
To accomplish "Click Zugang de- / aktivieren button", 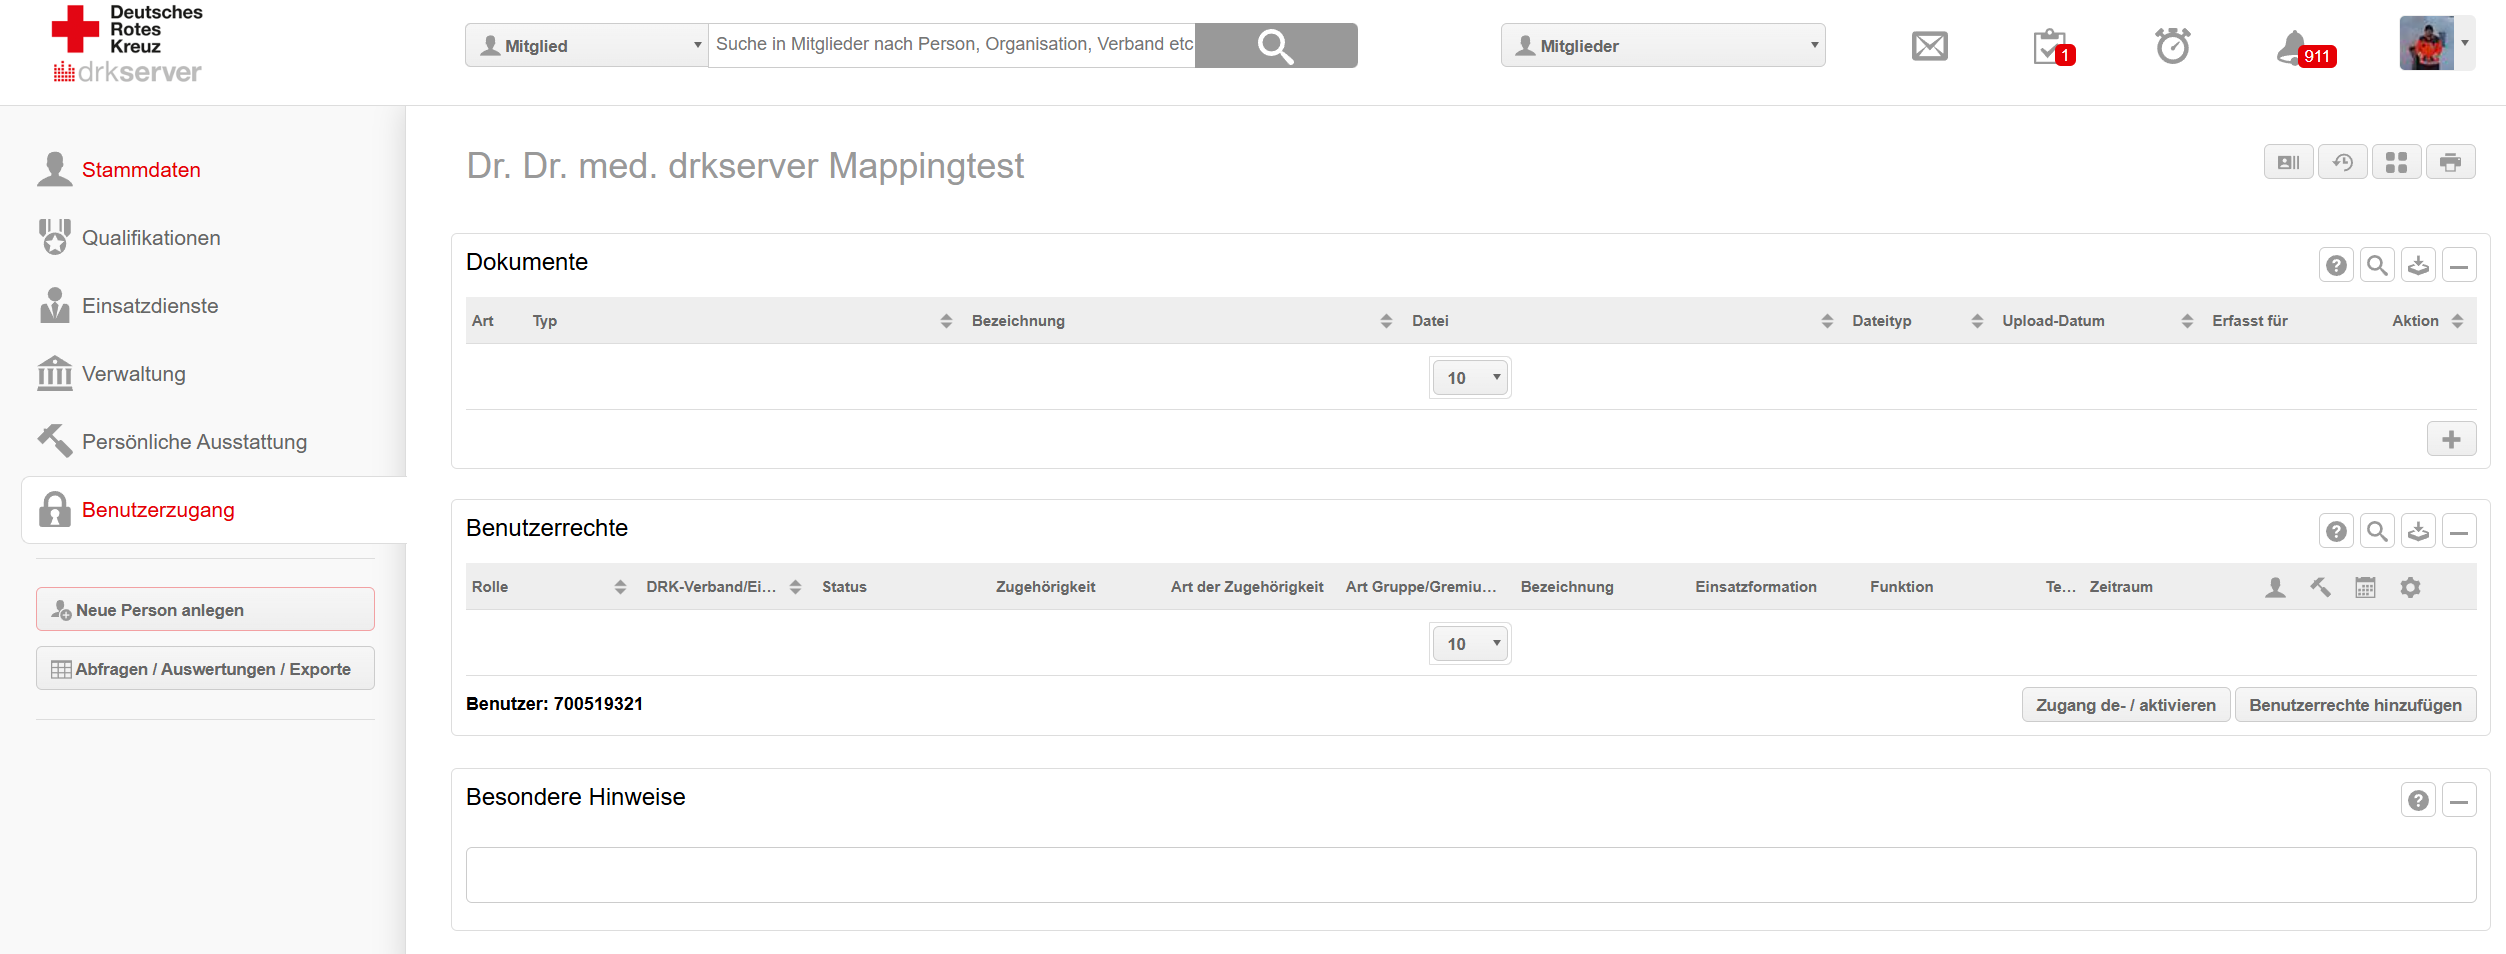I will (2125, 705).
